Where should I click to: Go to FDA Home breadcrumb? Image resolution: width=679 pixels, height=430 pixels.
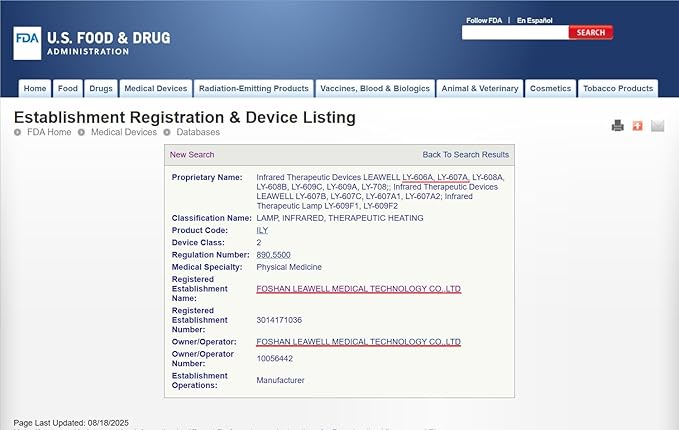49,132
